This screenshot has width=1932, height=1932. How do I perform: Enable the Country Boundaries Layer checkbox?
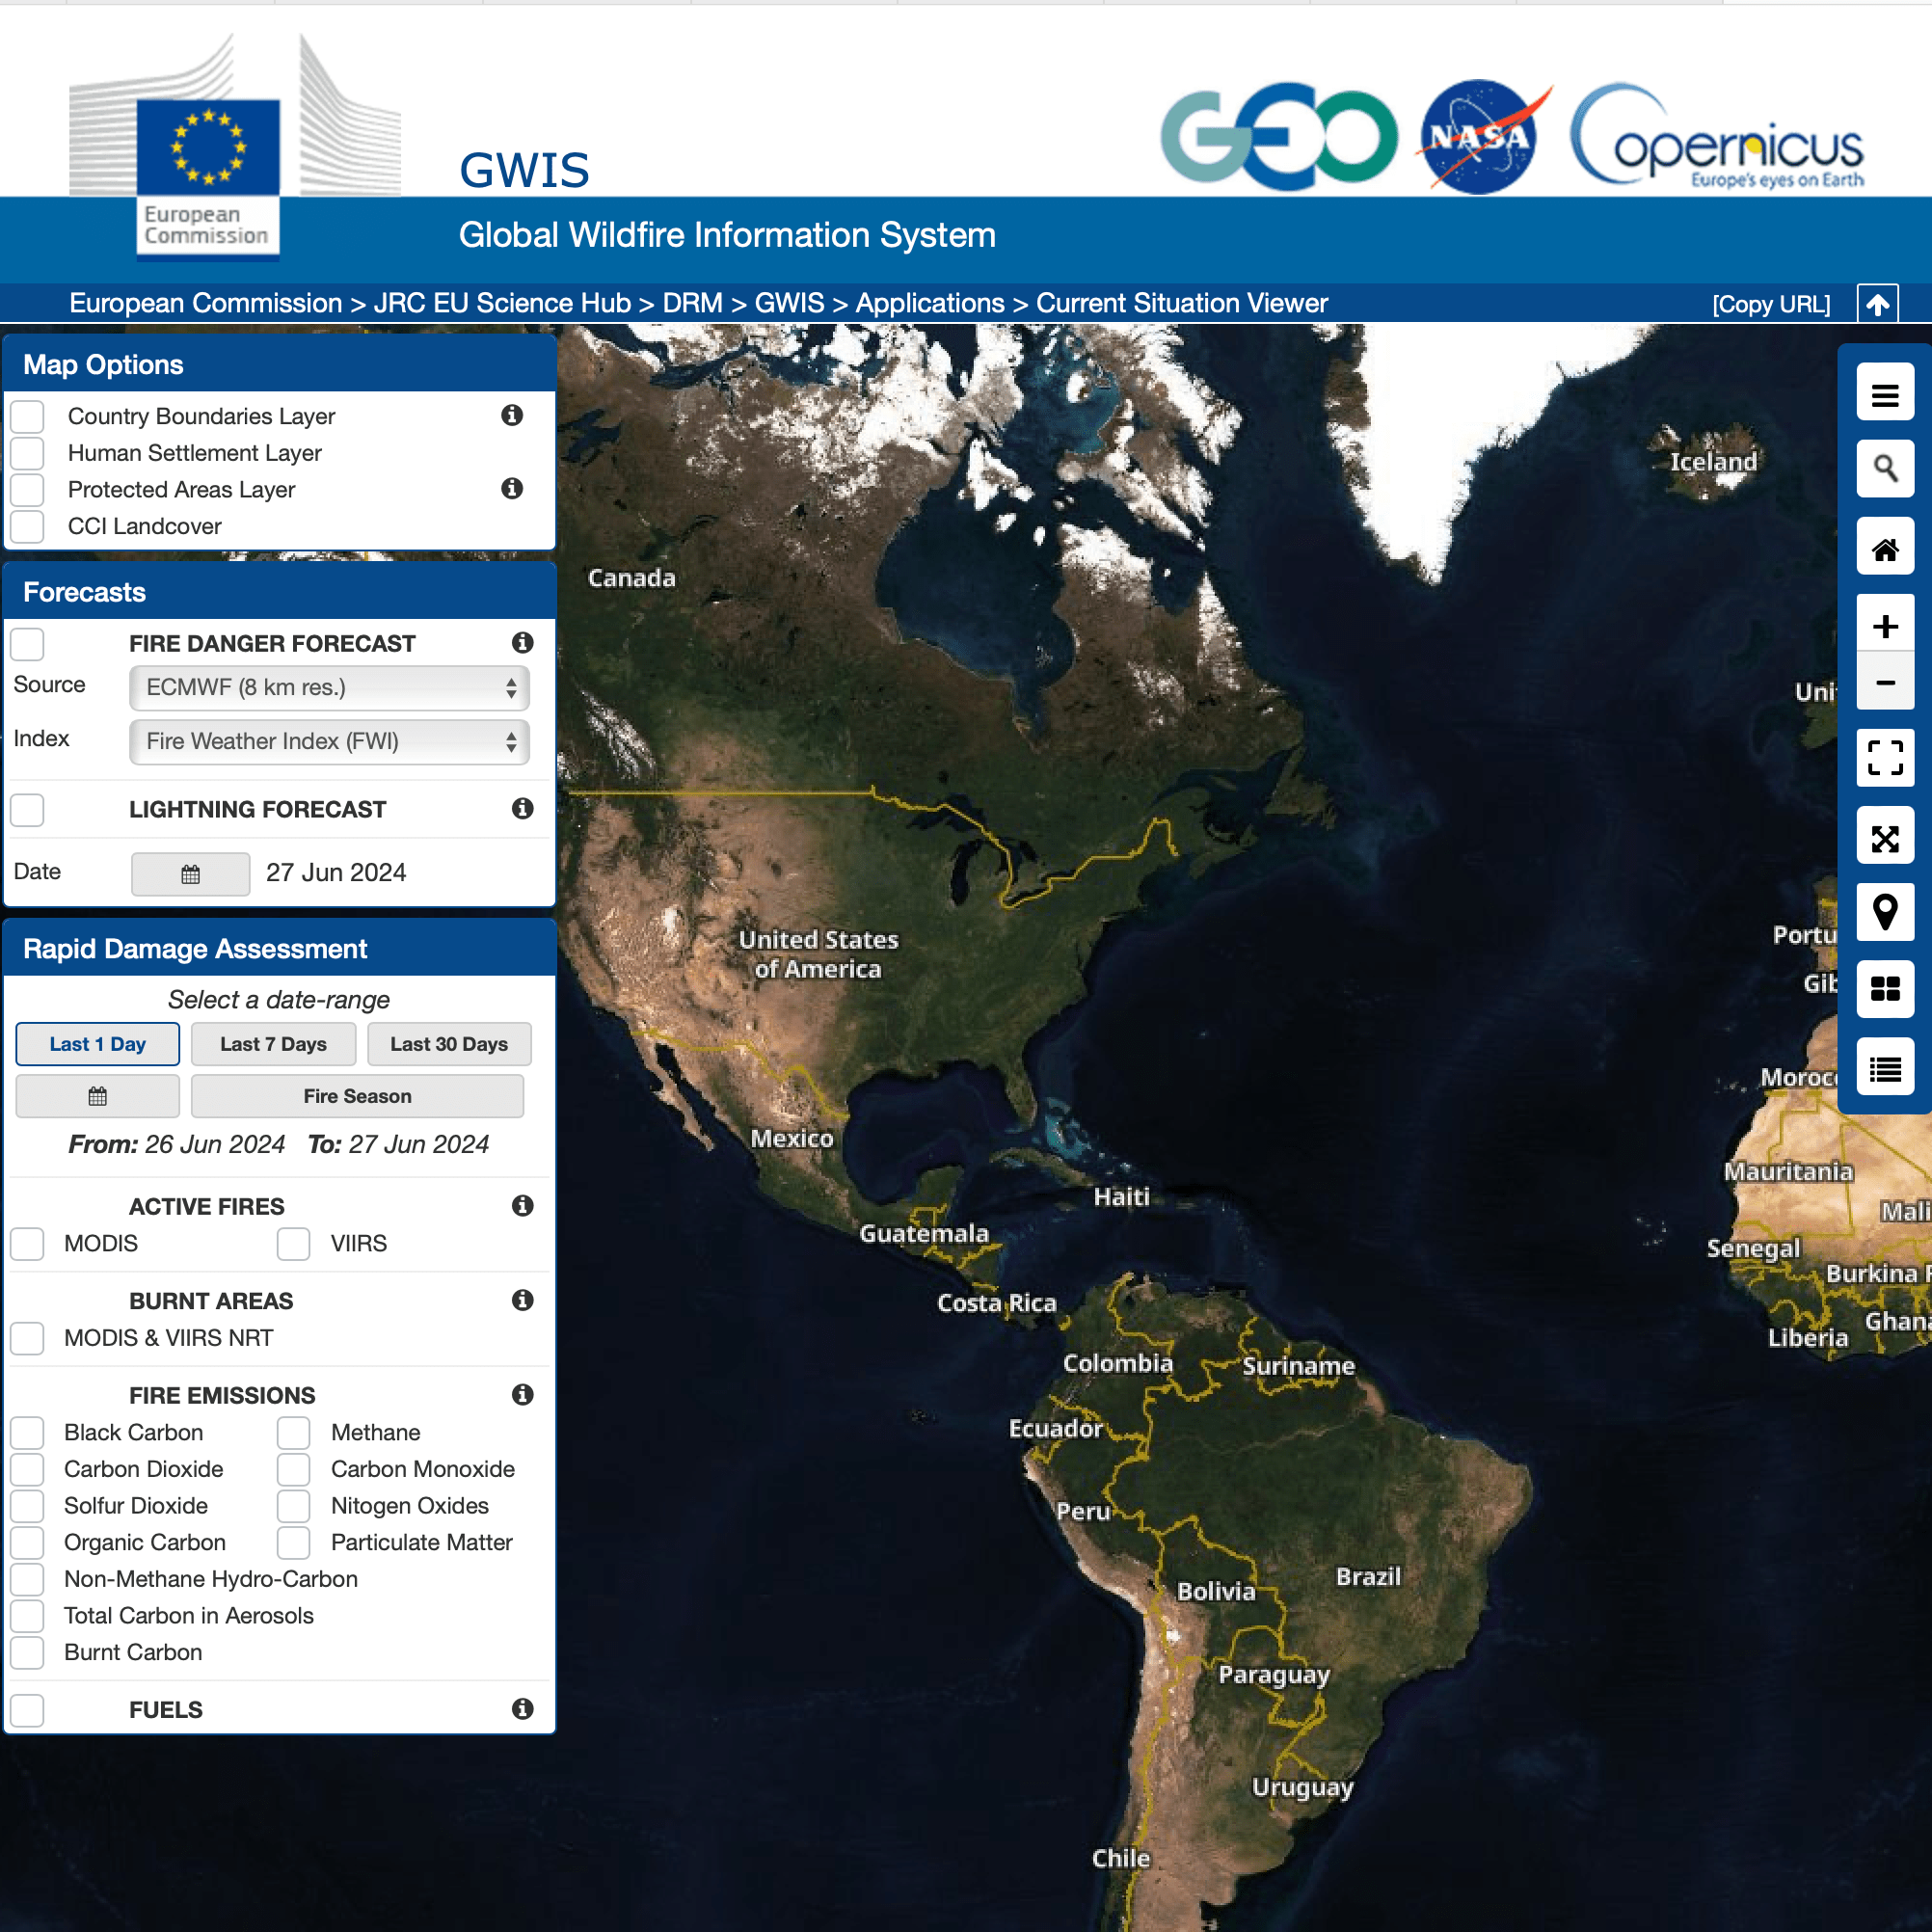[x=28, y=416]
